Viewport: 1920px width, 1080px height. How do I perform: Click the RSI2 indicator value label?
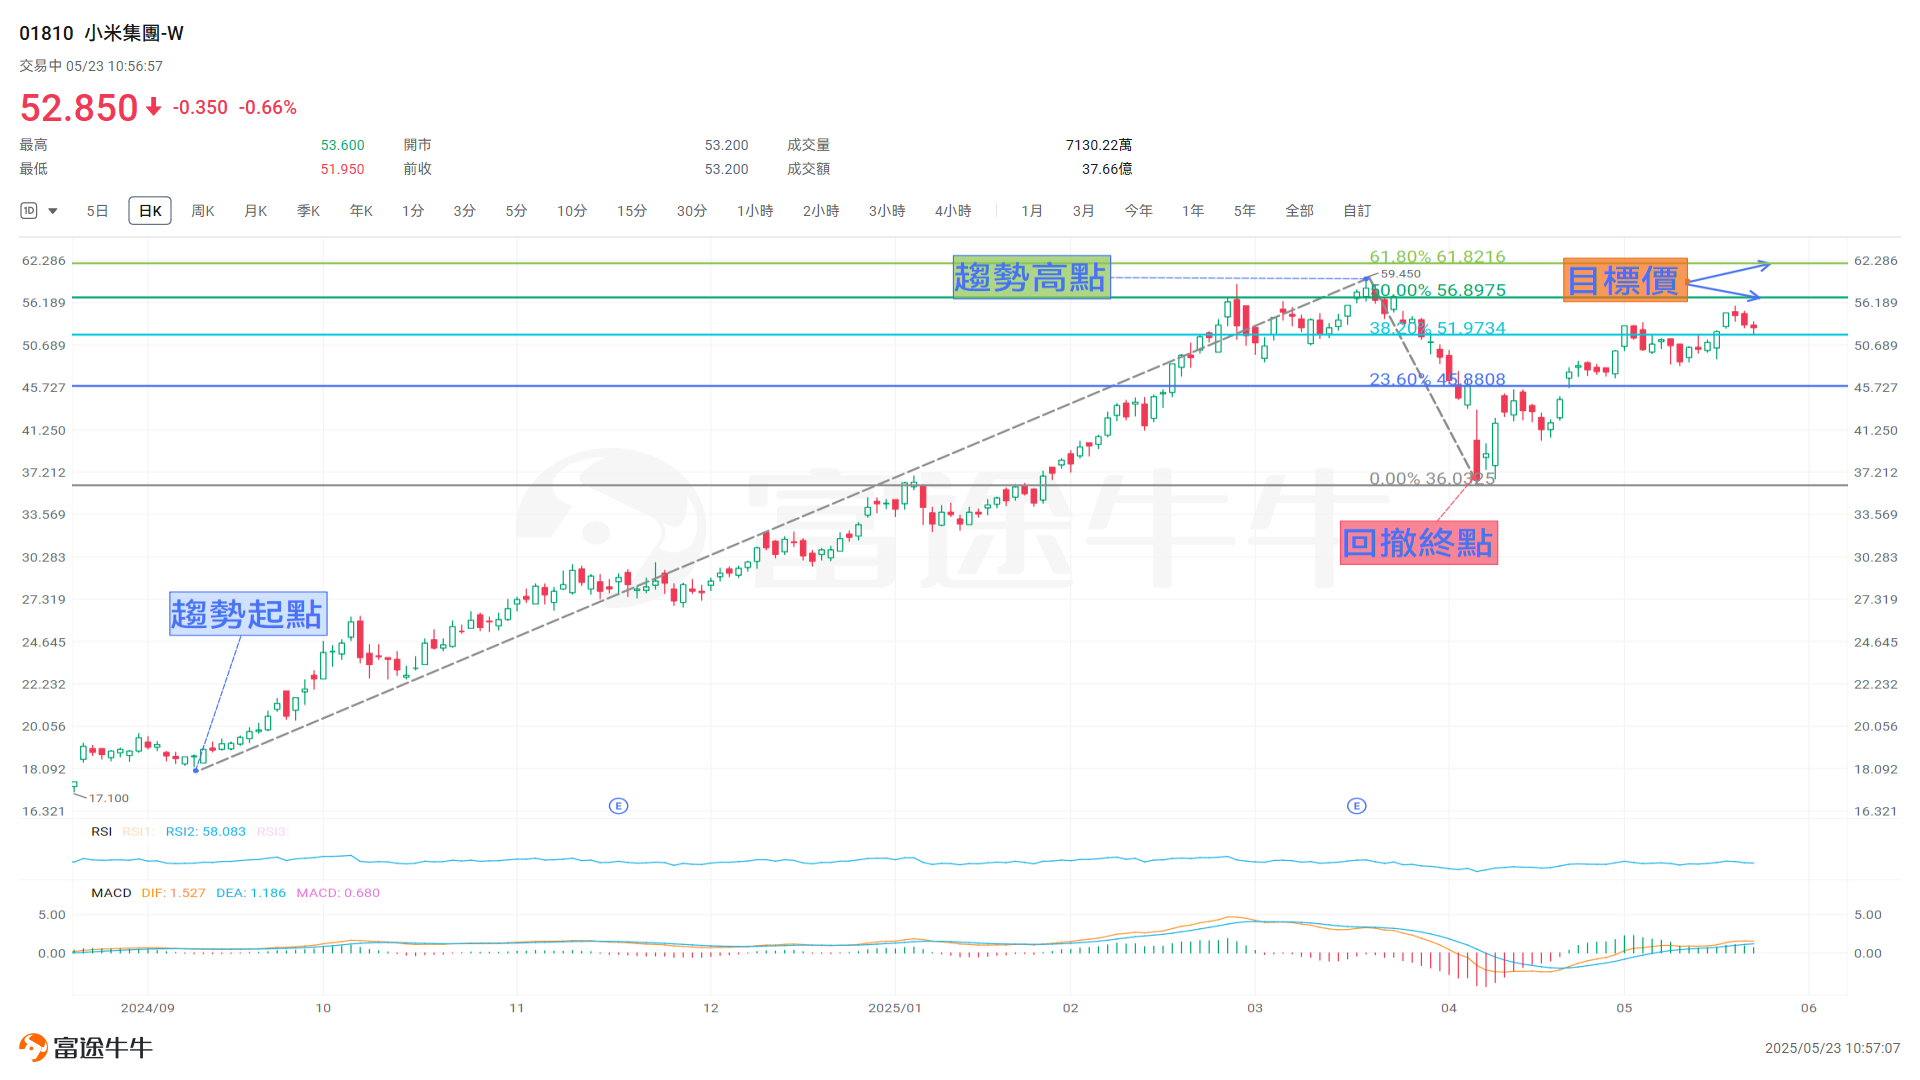pos(205,831)
